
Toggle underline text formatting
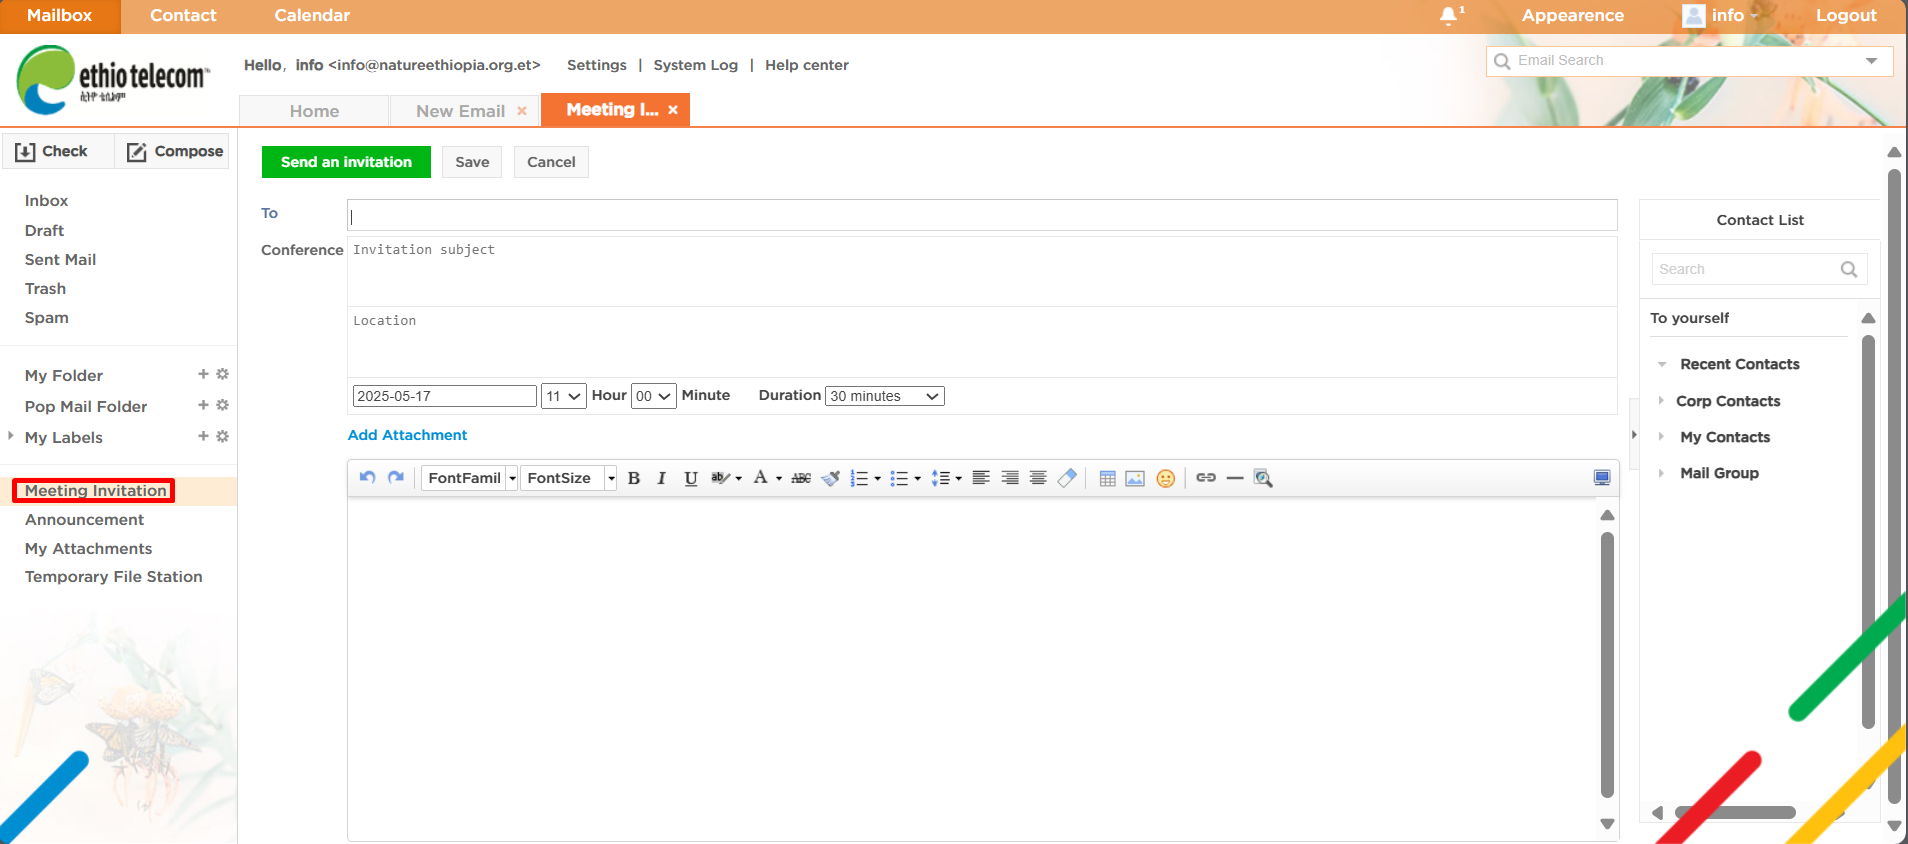click(690, 478)
